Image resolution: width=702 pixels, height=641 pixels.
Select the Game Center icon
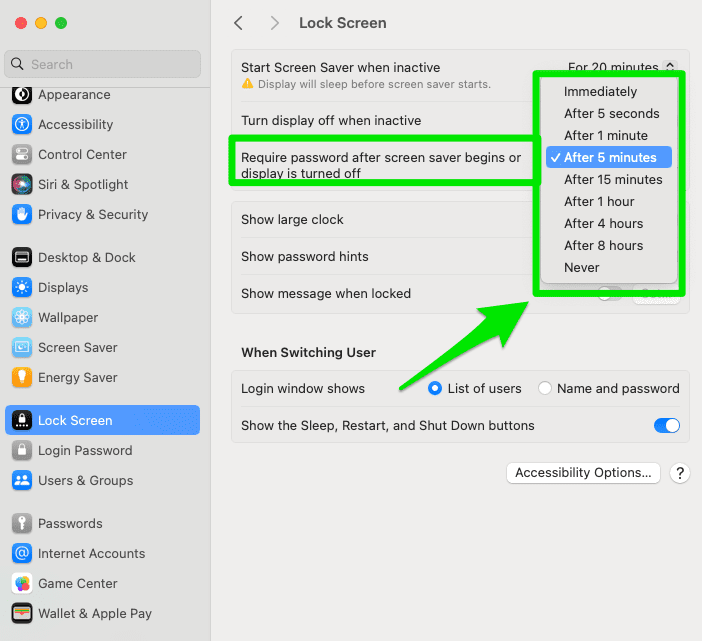[22, 584]
